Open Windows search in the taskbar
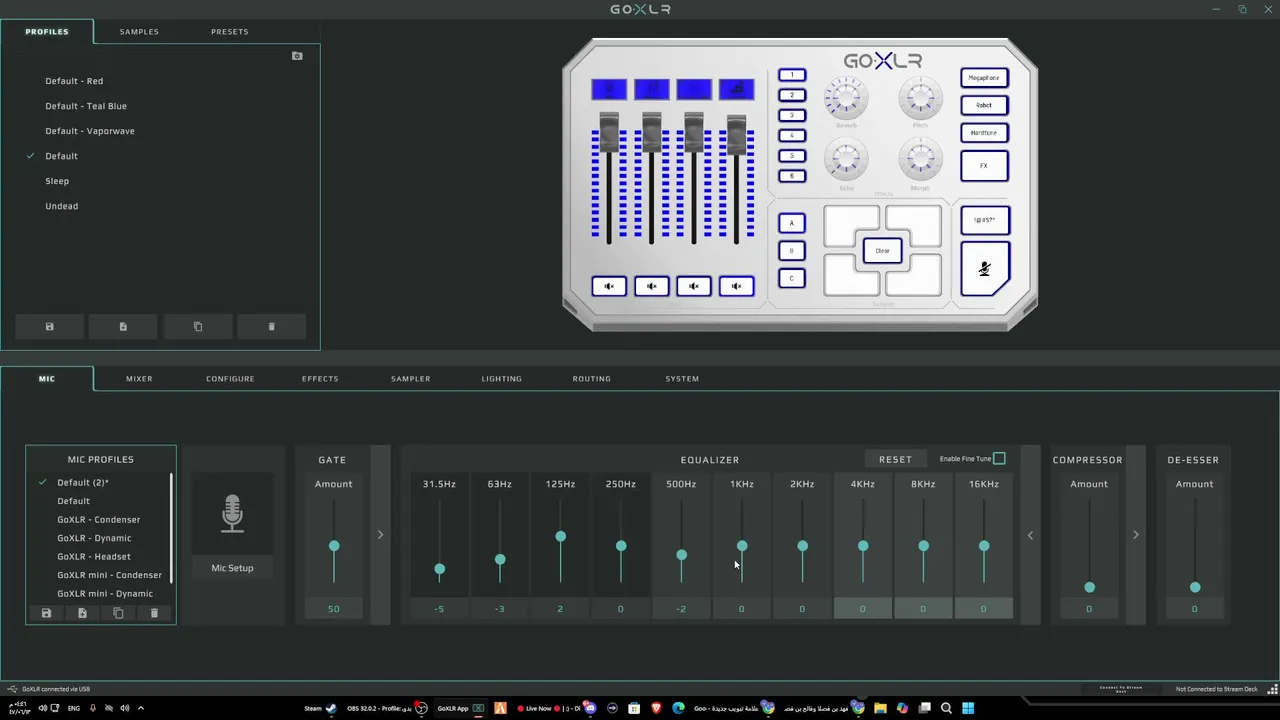The height and width of the screenshot is (720, 1280). (x=946, y=708)
